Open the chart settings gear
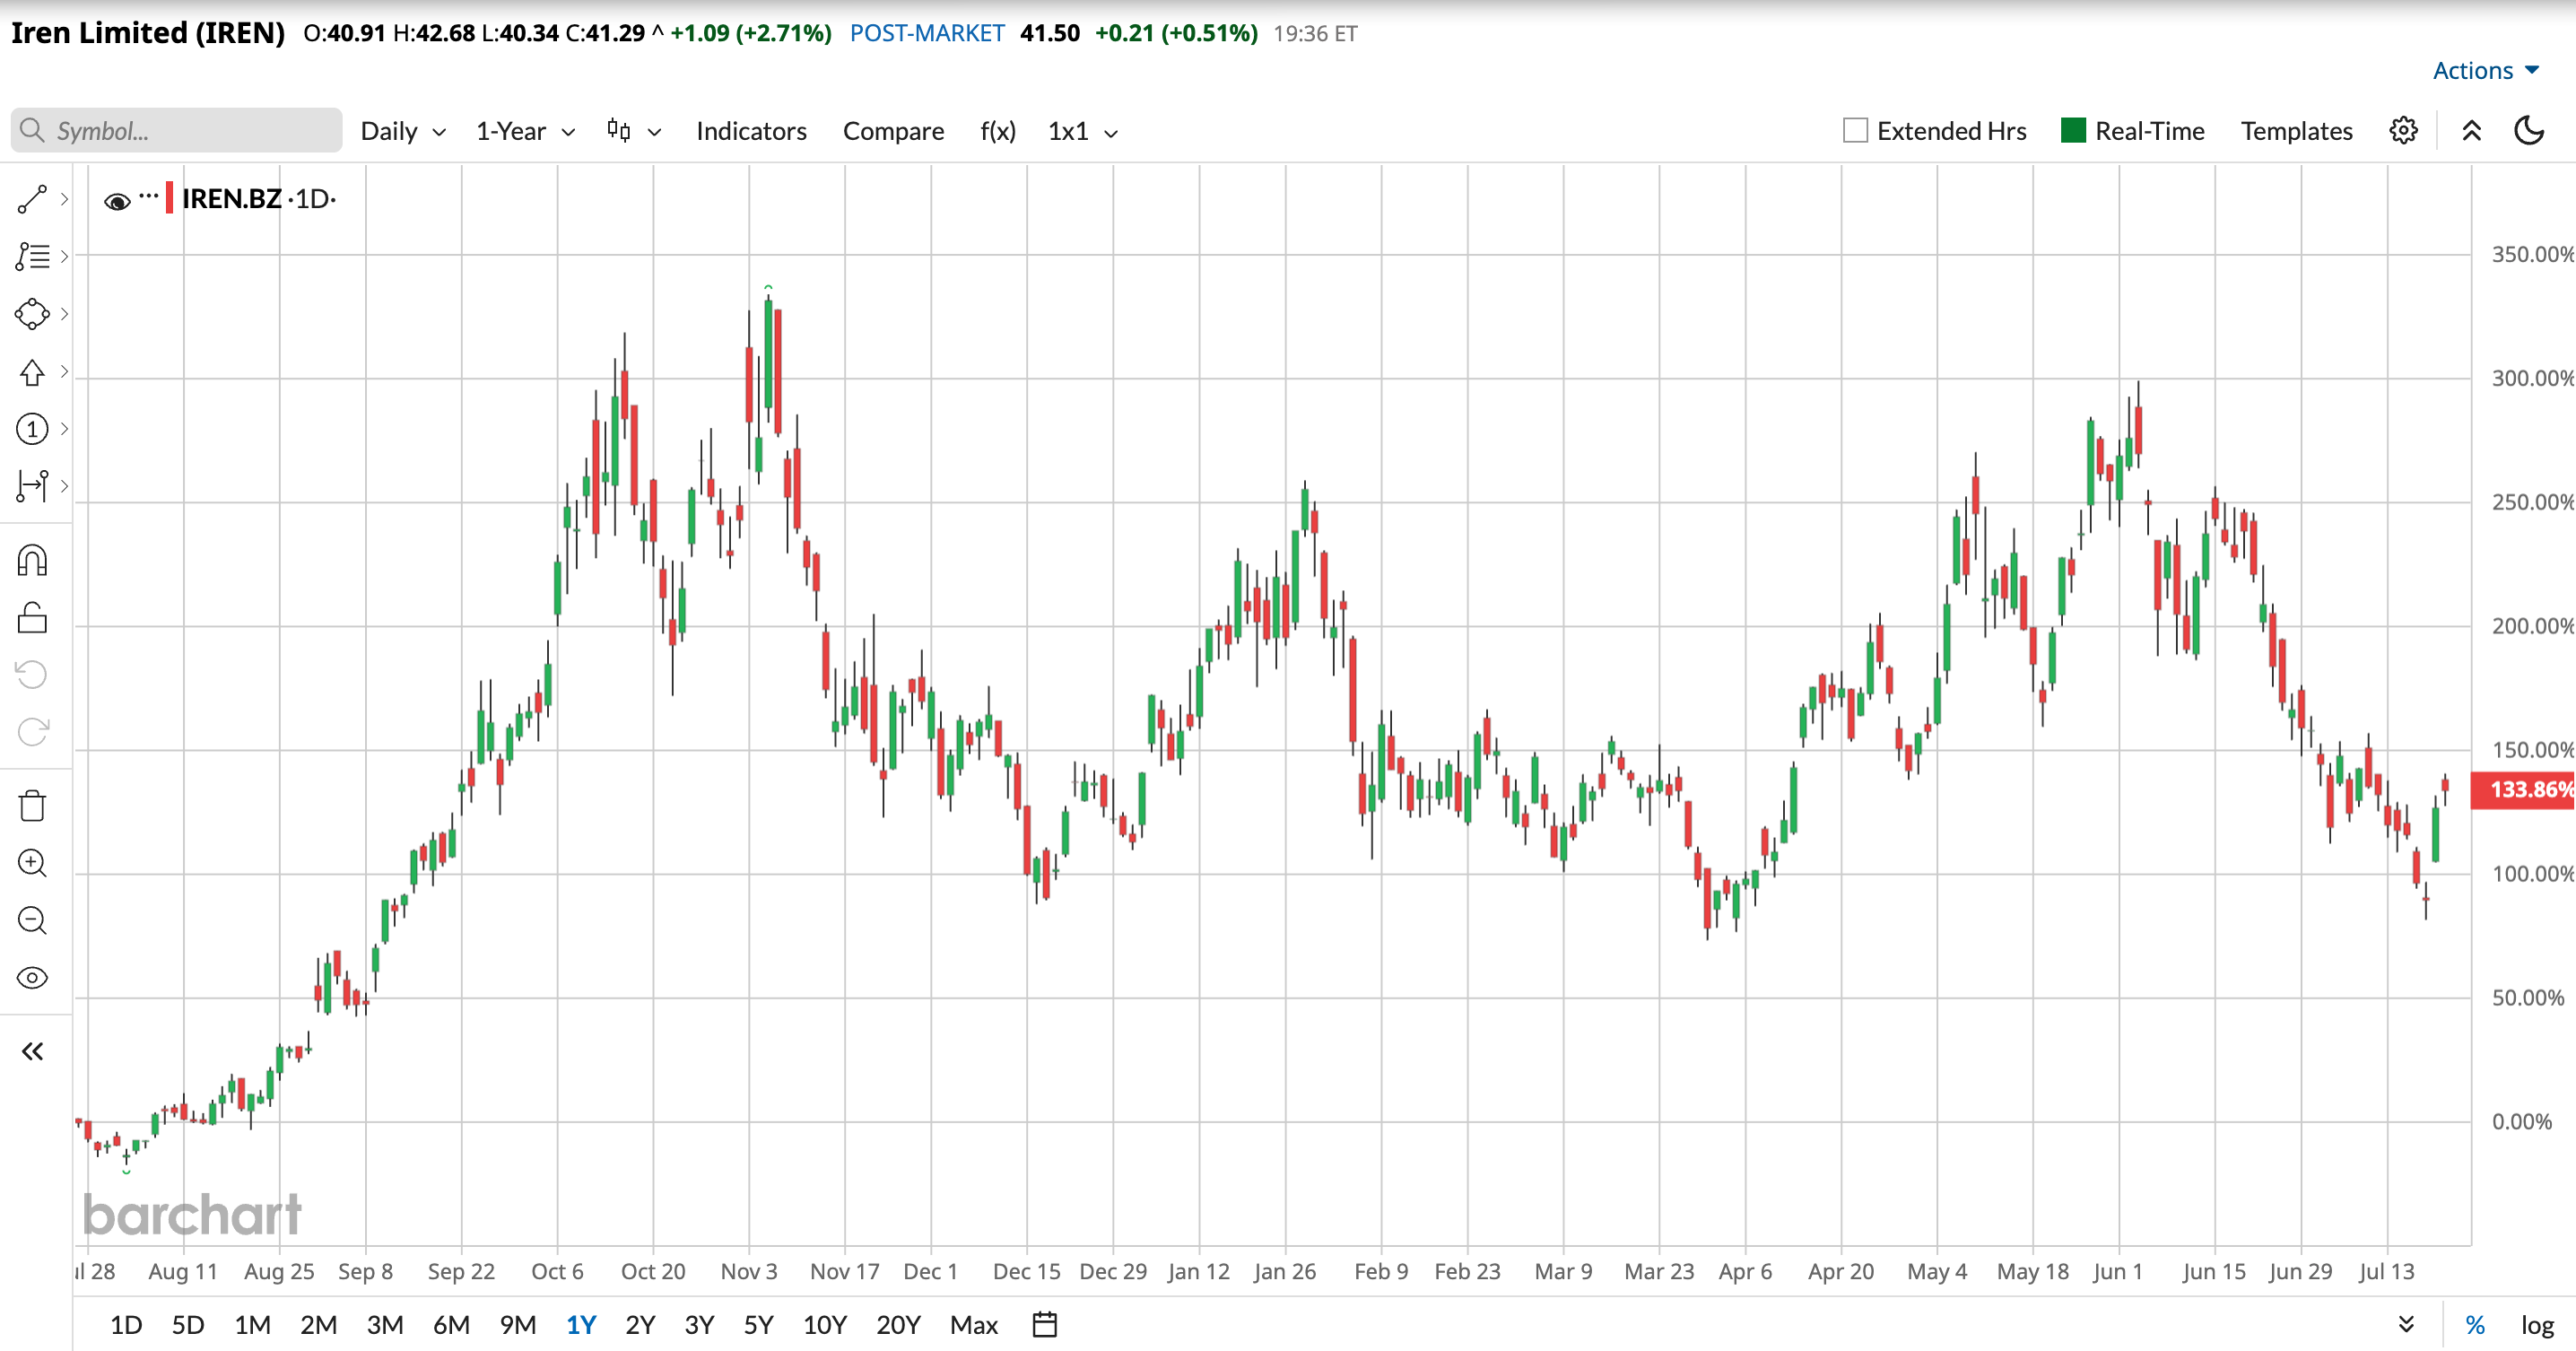Viewport: 2576px width, 1351px height. 2404,131
